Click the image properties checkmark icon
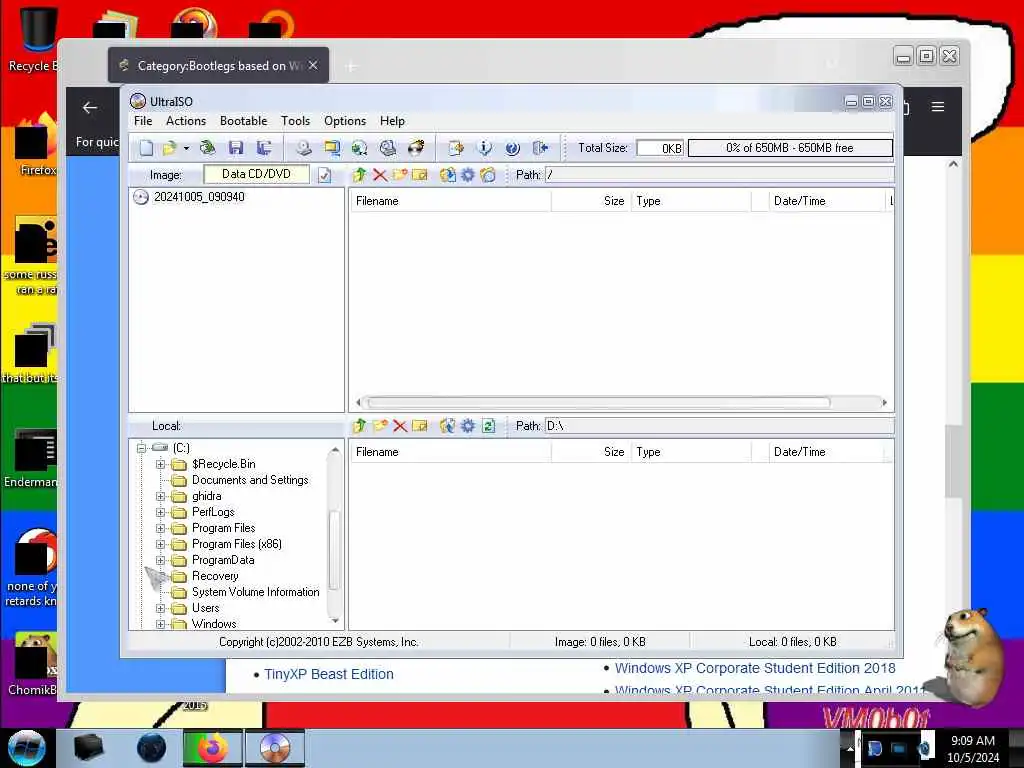 coord(325,175)
